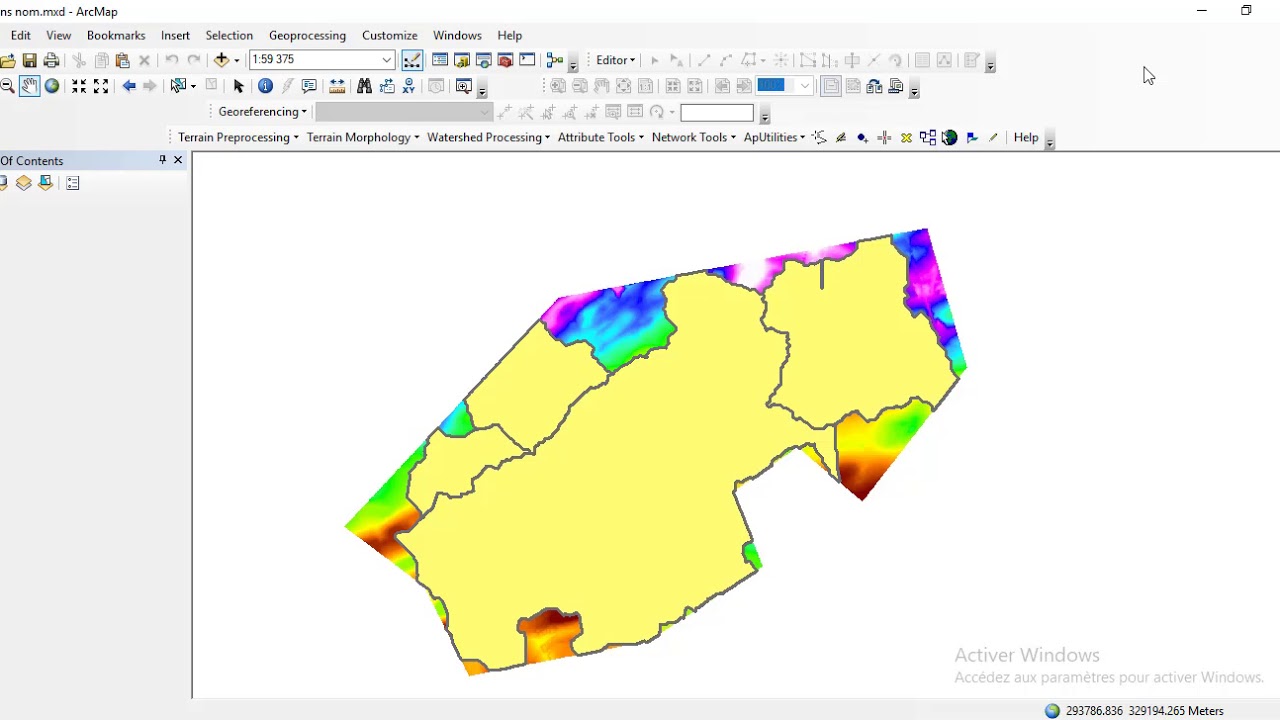Toggle Draft Mode in layout toolbar
The image size is (1280, 720).
pyautogui.click(x=831, y=86)
